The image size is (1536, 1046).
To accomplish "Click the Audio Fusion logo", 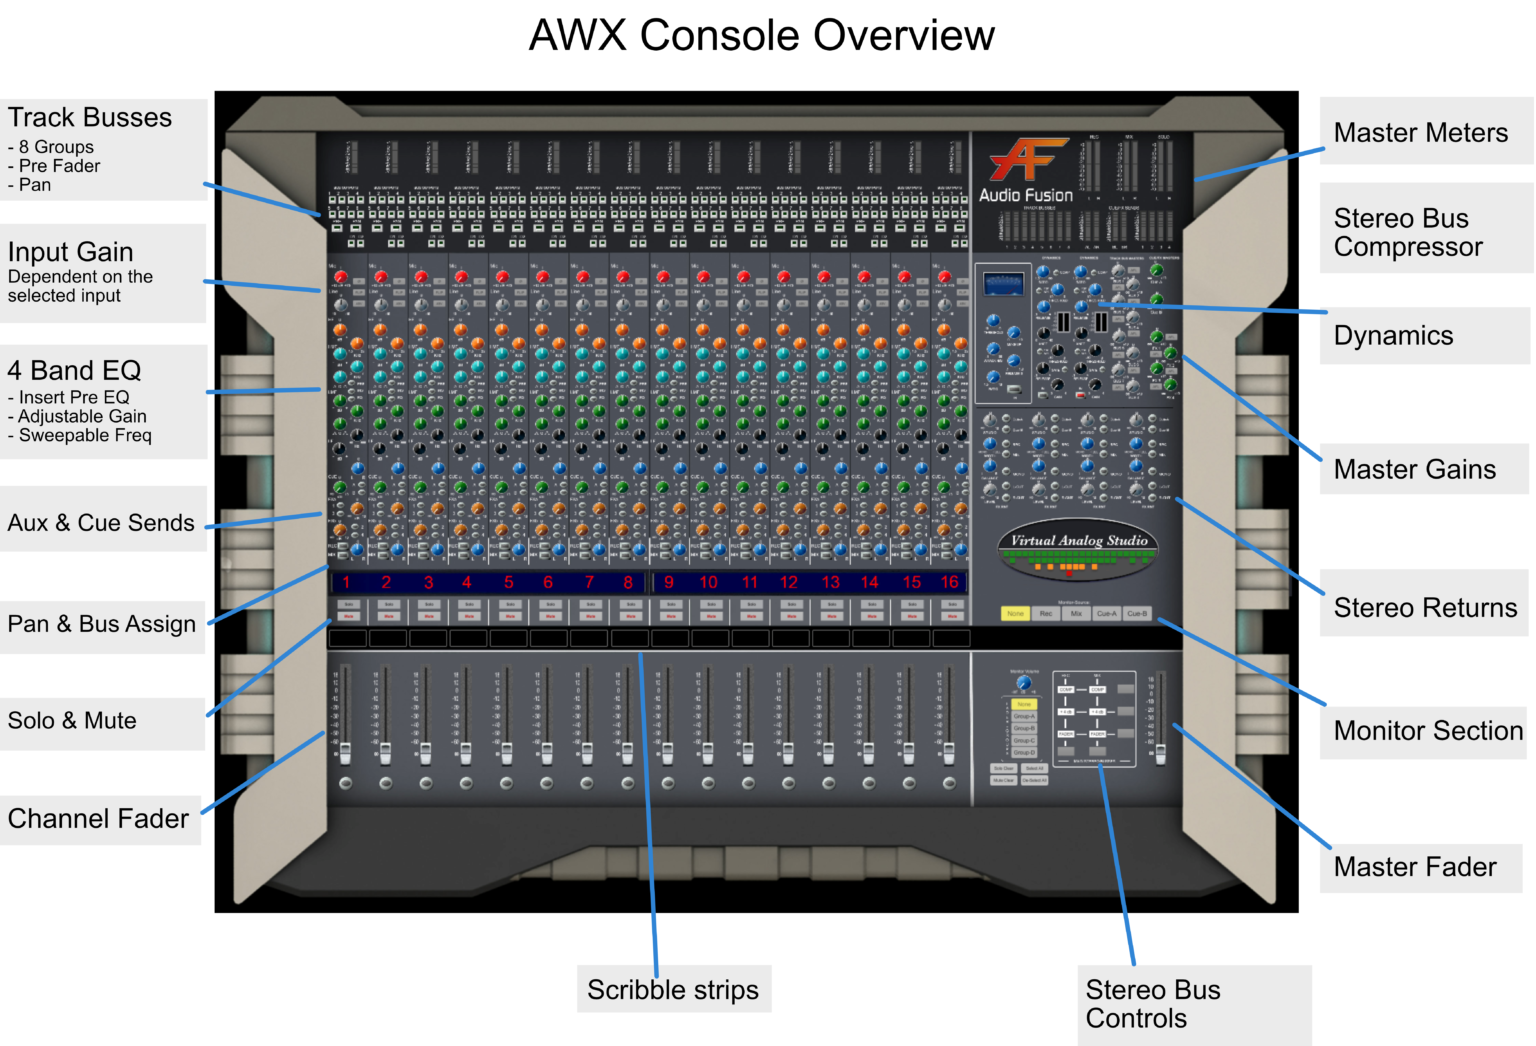I will click(x=1027, y=171).
